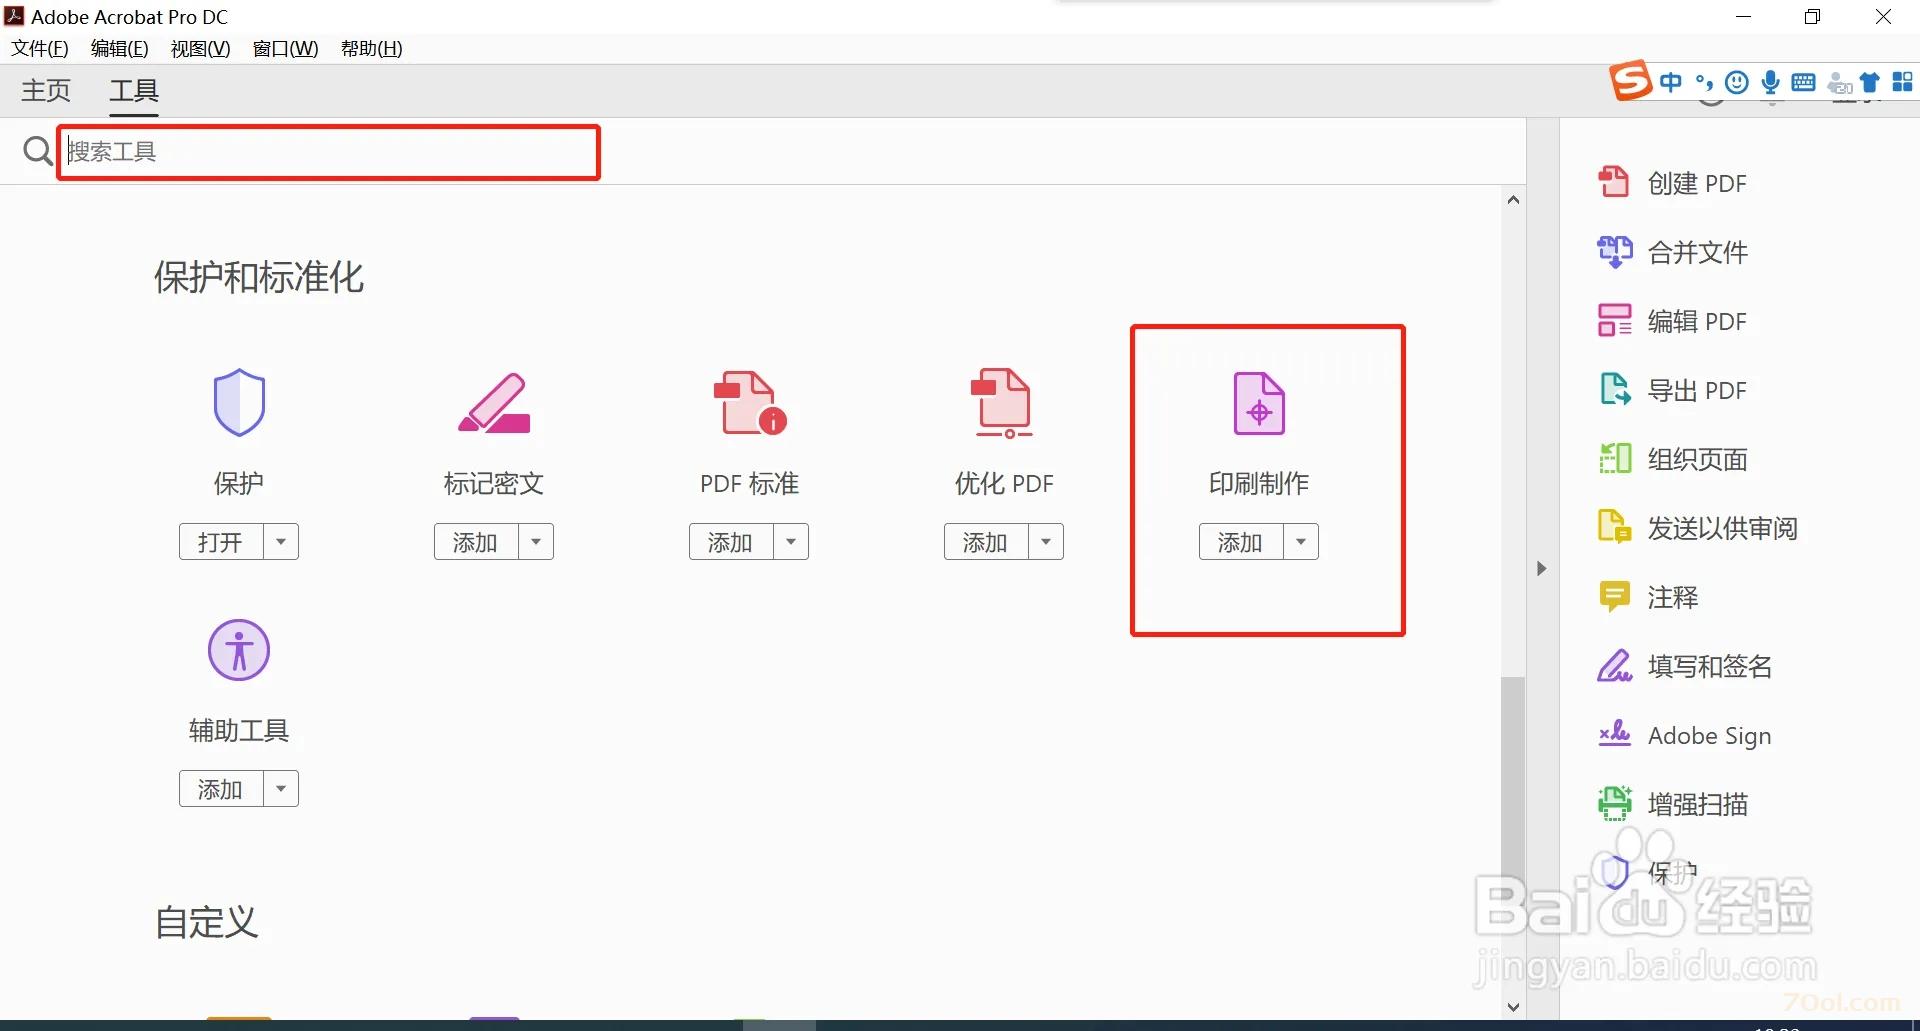Screen dimensions: 1920x1031
Task: Open 导出 PDF in the right pane
Action: pos(1673,390)
